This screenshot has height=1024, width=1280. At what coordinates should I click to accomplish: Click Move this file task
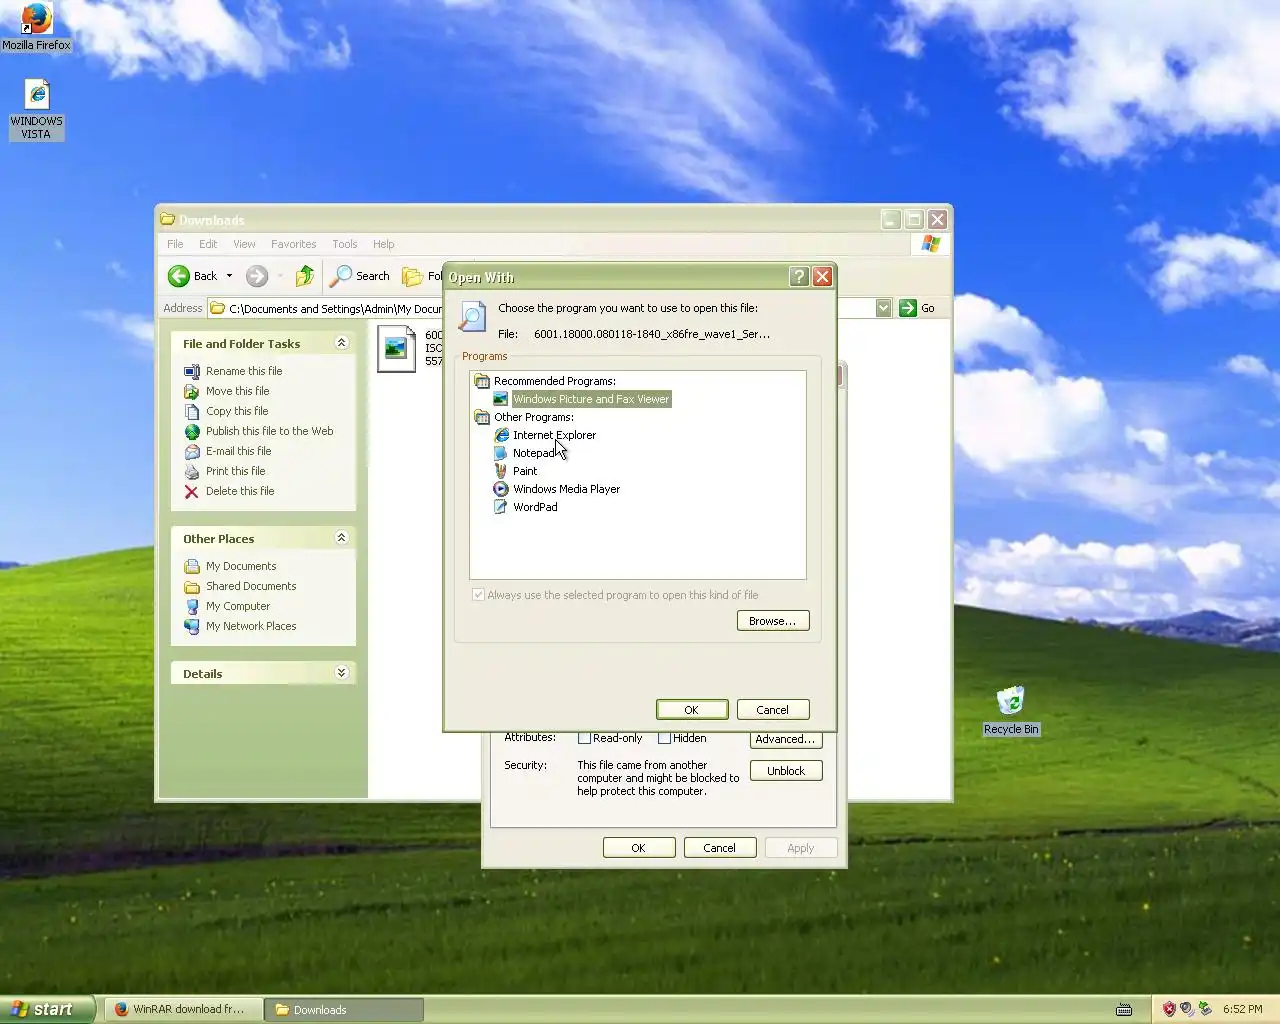237,391
